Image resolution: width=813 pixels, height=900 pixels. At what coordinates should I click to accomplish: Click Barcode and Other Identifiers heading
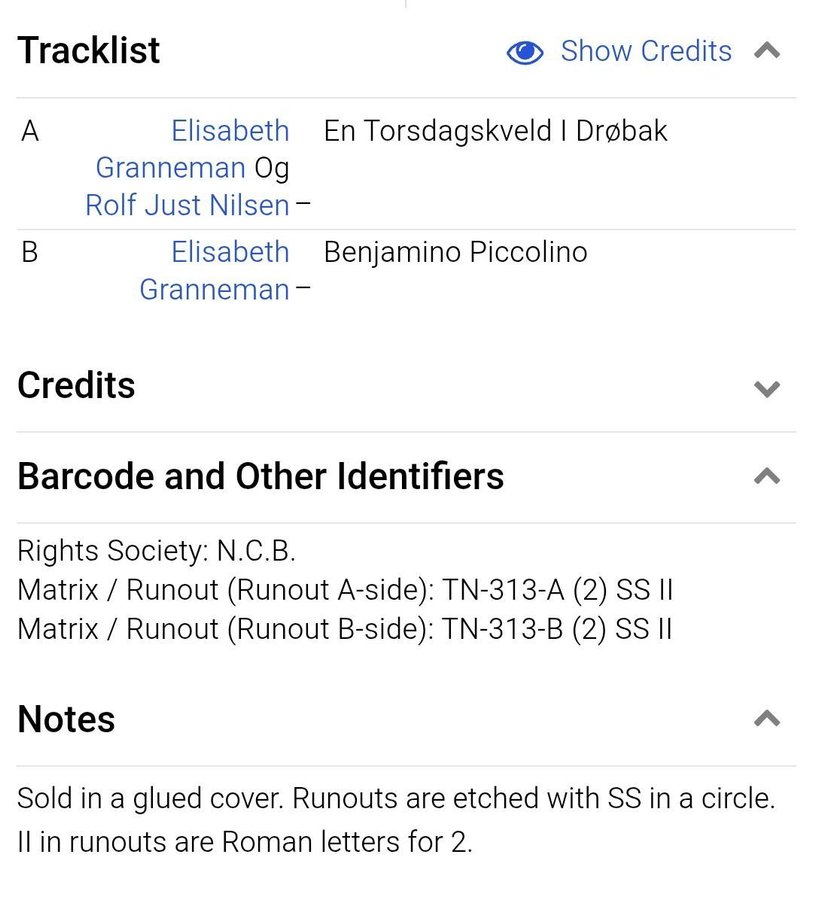point(260,476)
